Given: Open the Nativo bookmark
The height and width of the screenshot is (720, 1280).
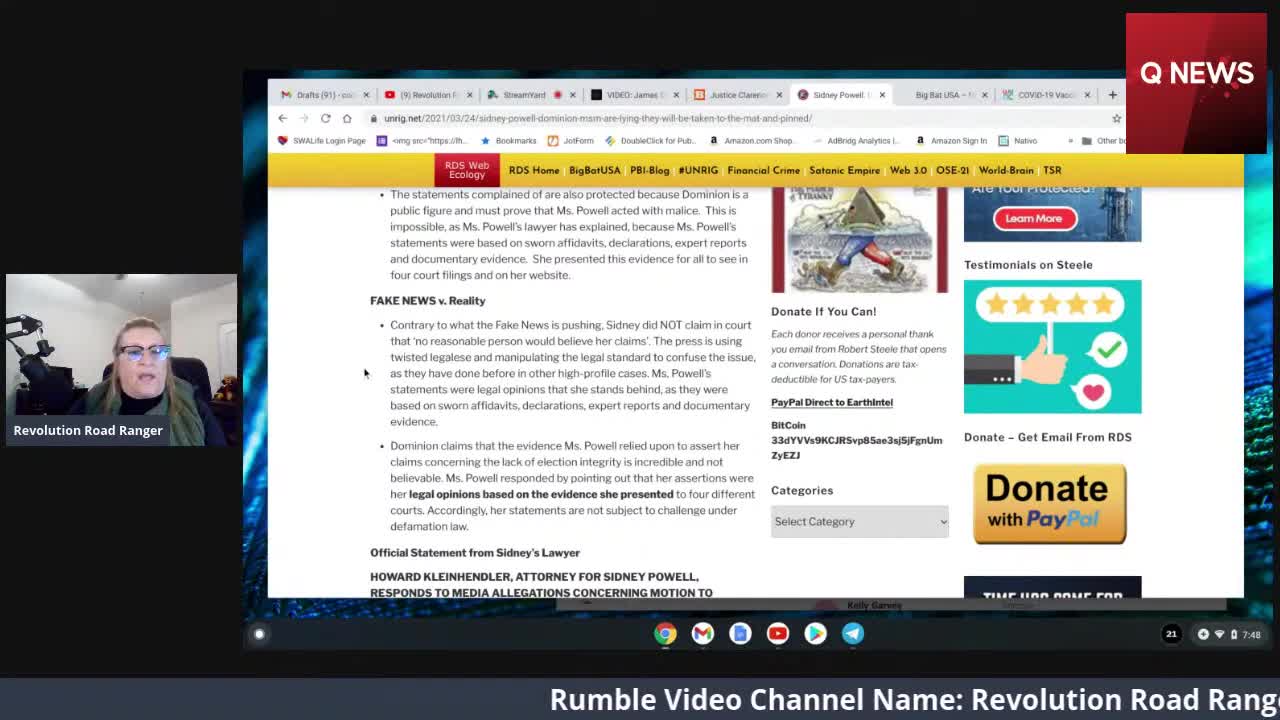Looking at the screenshot, I should click(x=1017, y=141).
